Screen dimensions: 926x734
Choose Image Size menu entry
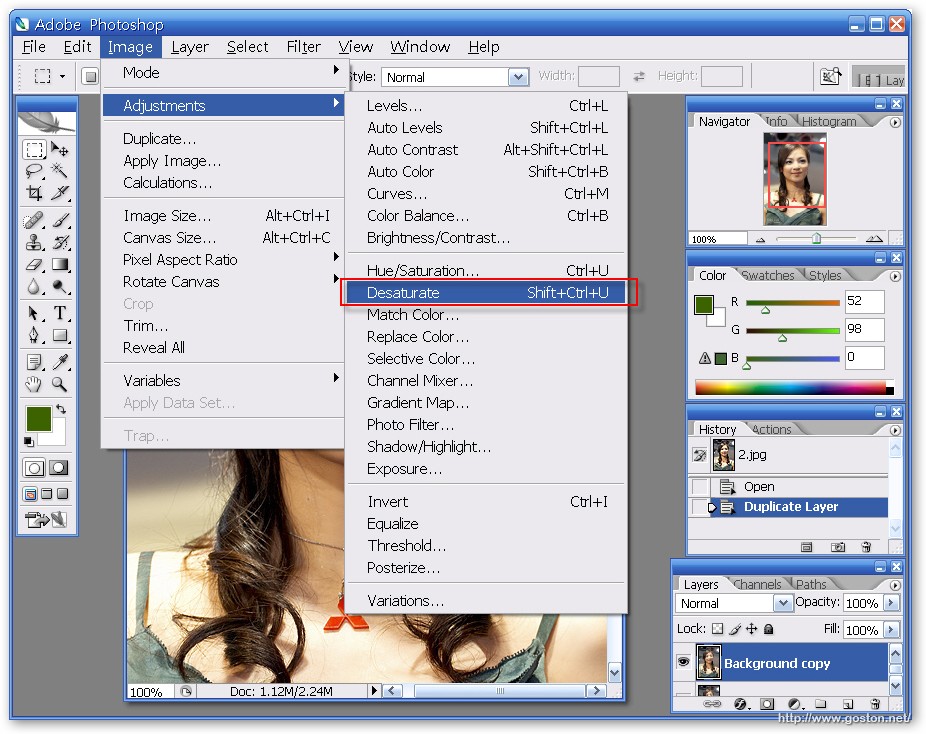point(223,216)
